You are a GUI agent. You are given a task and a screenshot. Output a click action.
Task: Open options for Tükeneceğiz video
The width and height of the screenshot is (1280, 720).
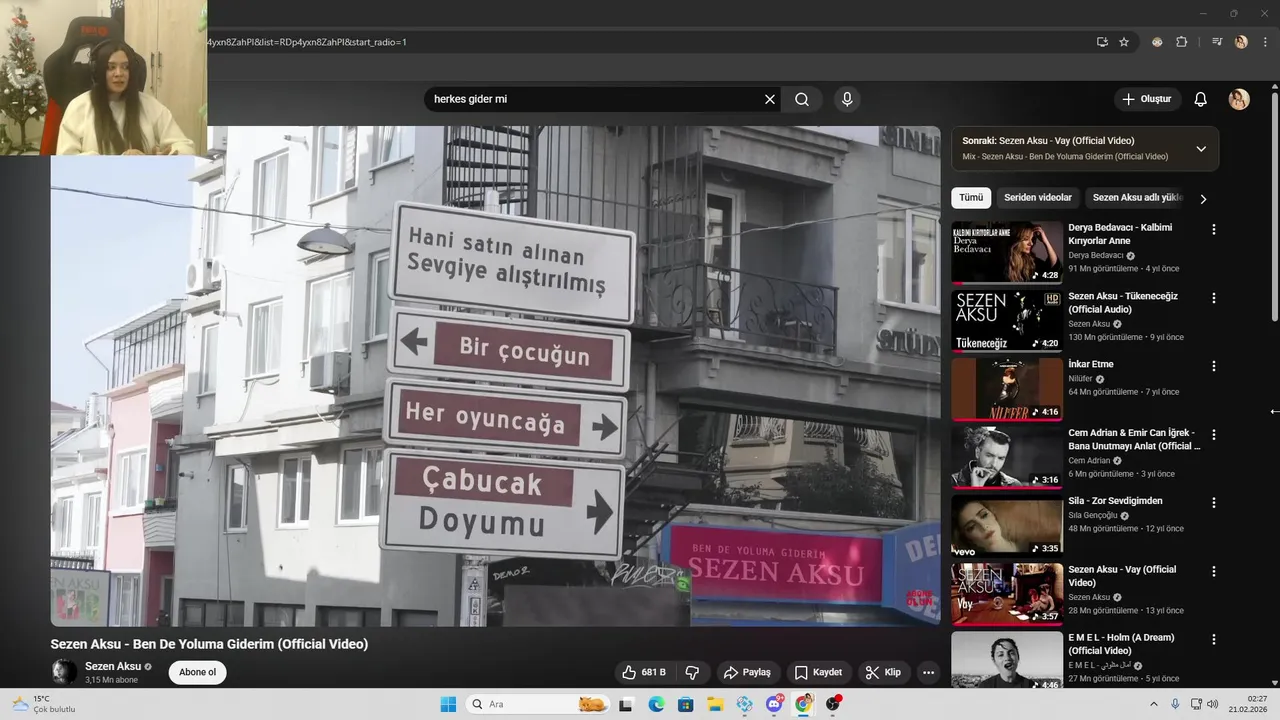click(x=1214, y=298)
